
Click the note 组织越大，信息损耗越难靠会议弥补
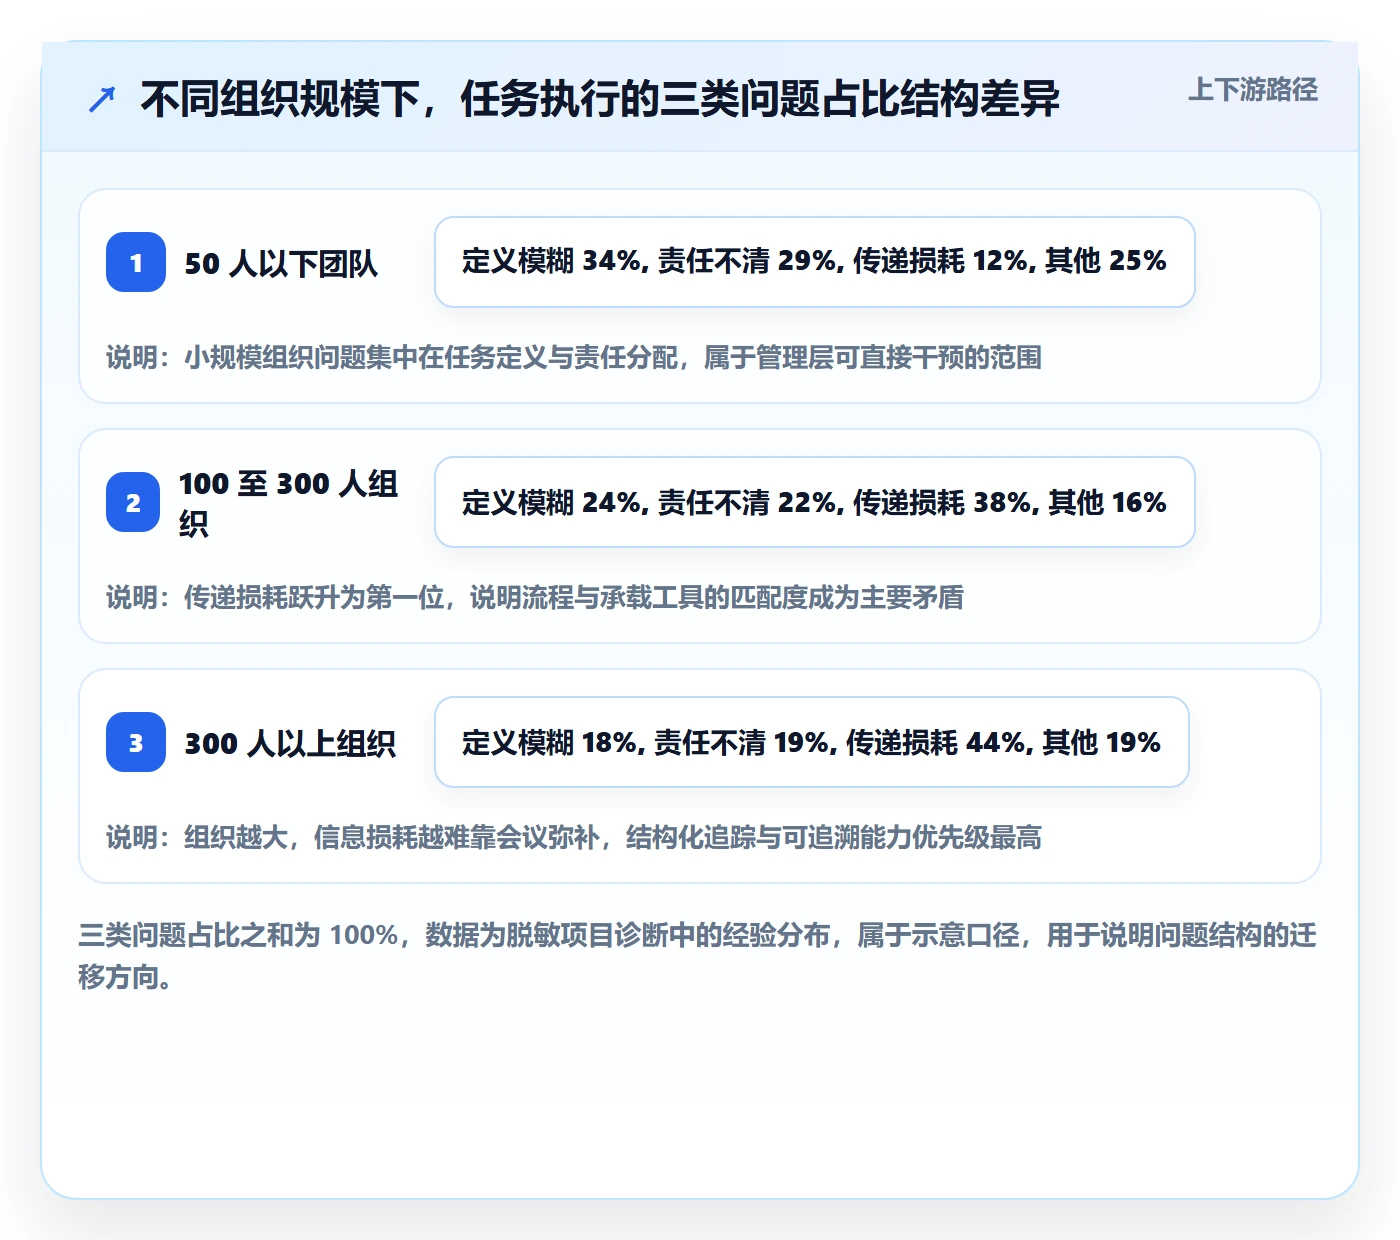pyautogui.click(x=574, y=837)
